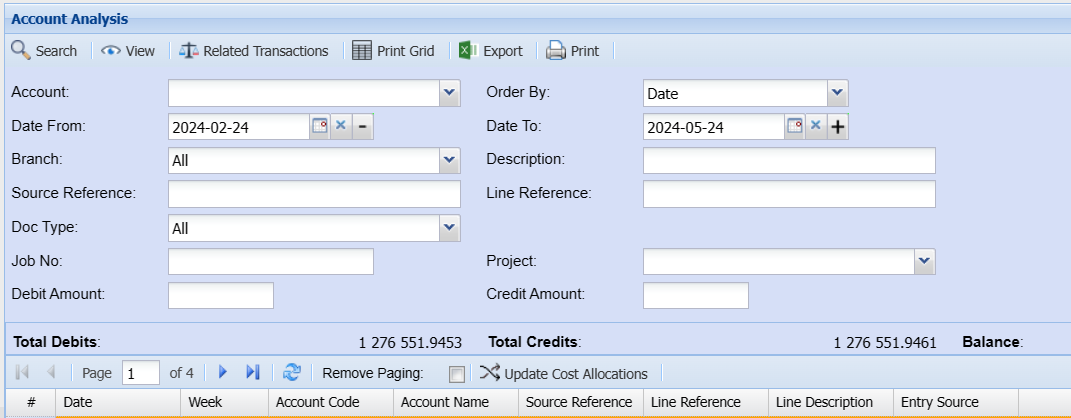The image size is (1071, 418).
Task: Expand the Doc Type dropdown
Action: (449, 228)
